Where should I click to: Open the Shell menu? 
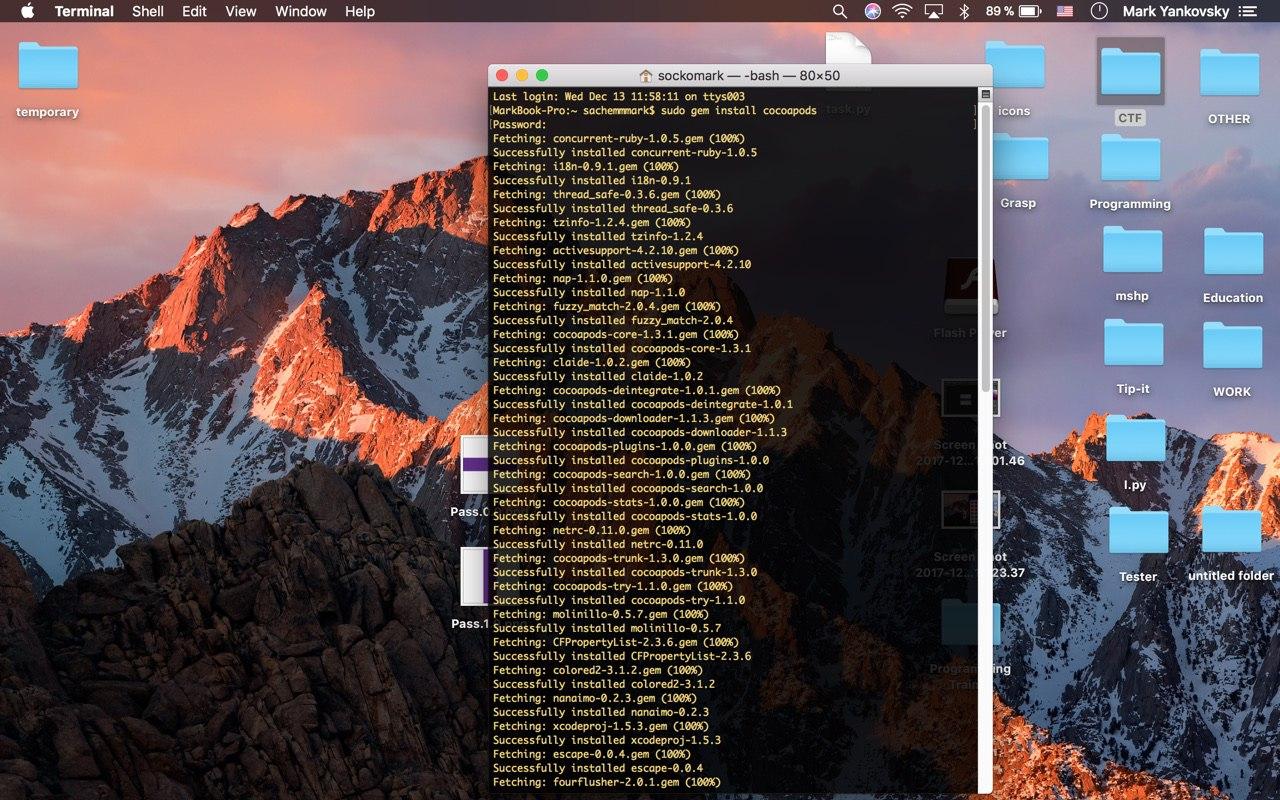[148, 11]
